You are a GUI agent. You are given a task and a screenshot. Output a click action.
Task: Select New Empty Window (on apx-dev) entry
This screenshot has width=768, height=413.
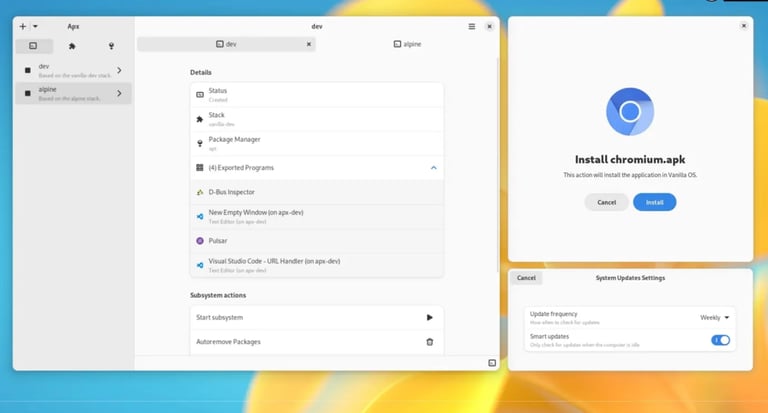click(x=317, y=217)
